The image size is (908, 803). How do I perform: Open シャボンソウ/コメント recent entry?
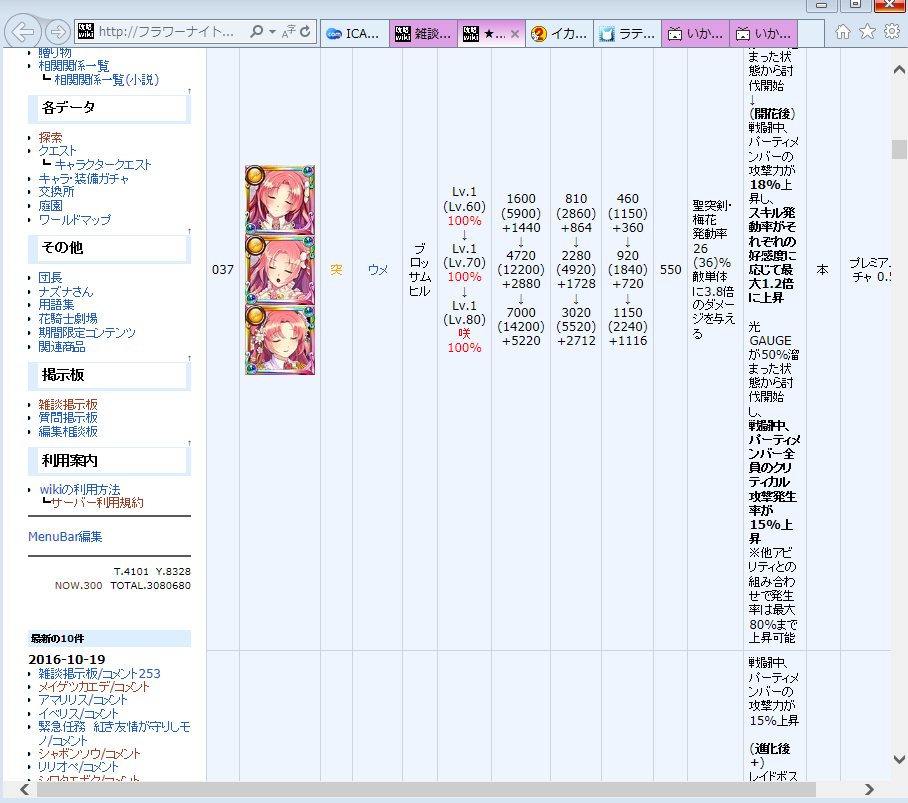tap(89, 754)
